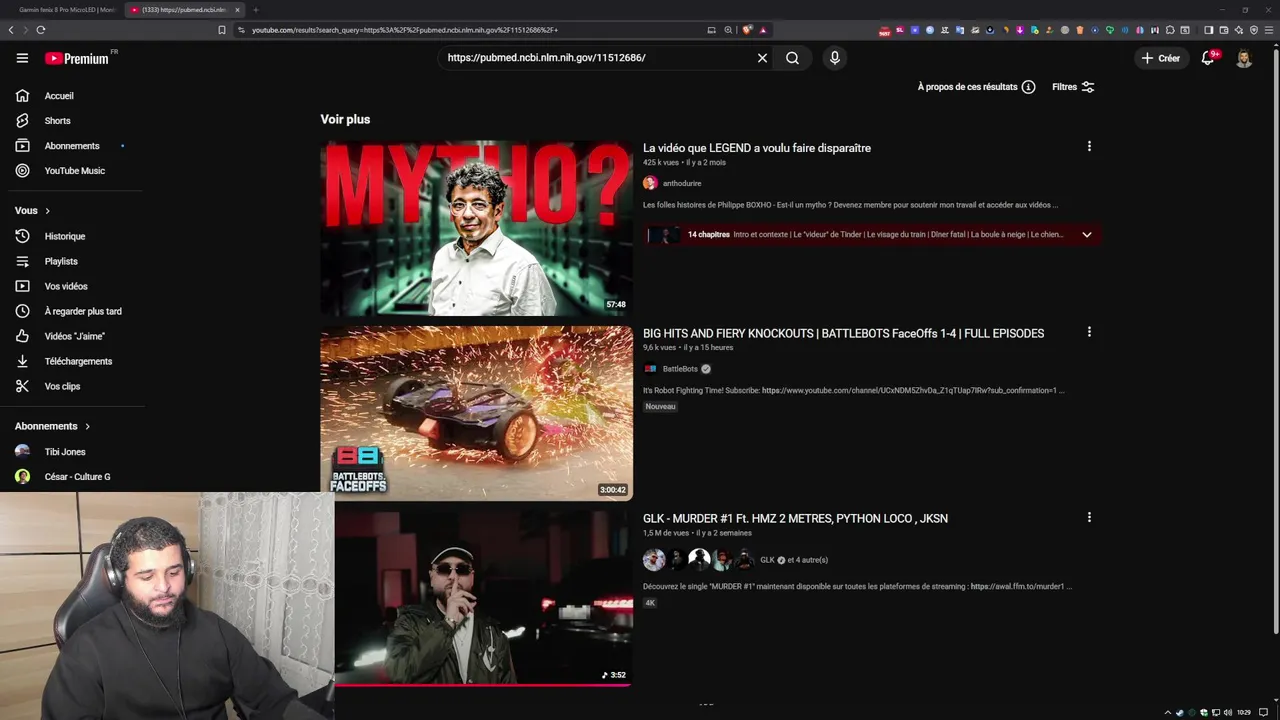This screenshot has height=720, width=1280.
Task: Click the Vos vidéos icon
Action: (x=22, y=286)
